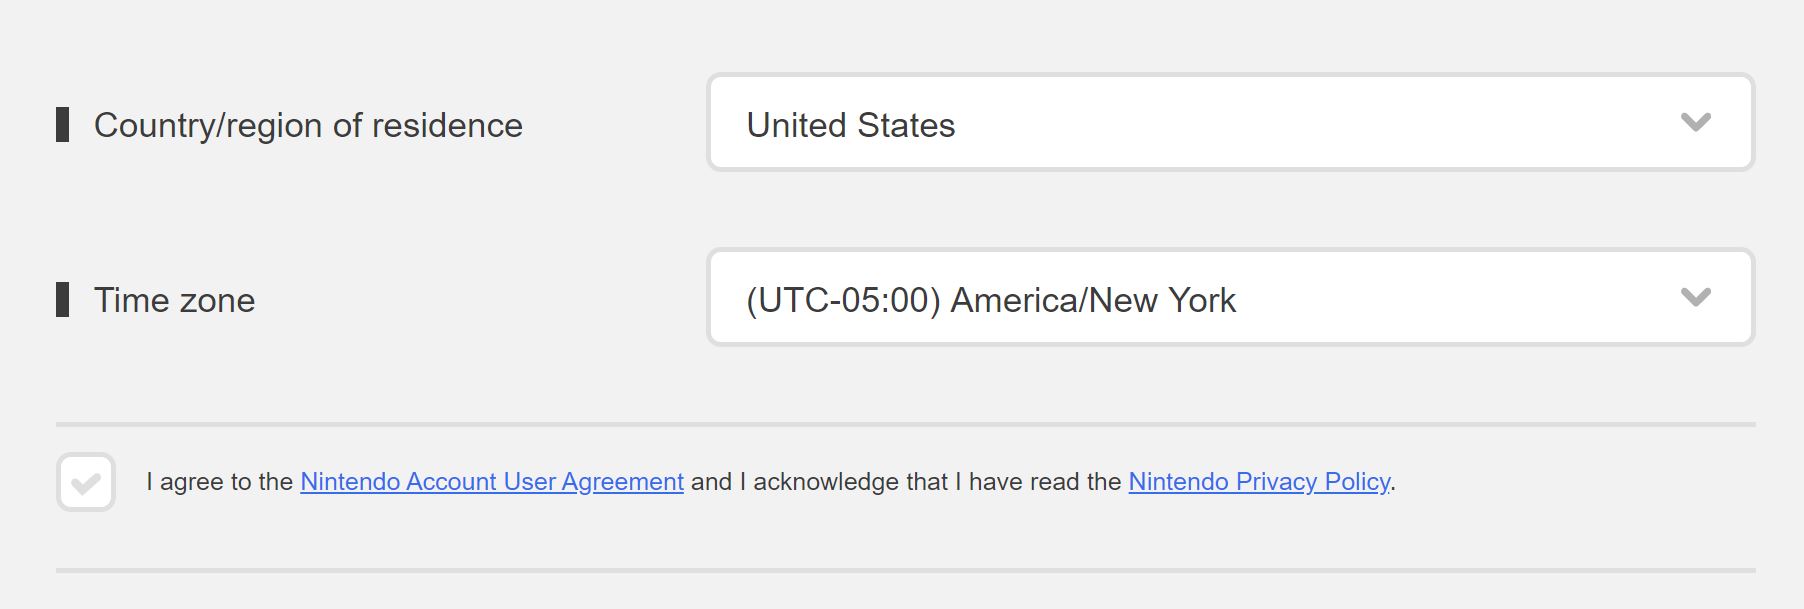Click the dark bar marker beside Time zone

click(x=63, y=300)
